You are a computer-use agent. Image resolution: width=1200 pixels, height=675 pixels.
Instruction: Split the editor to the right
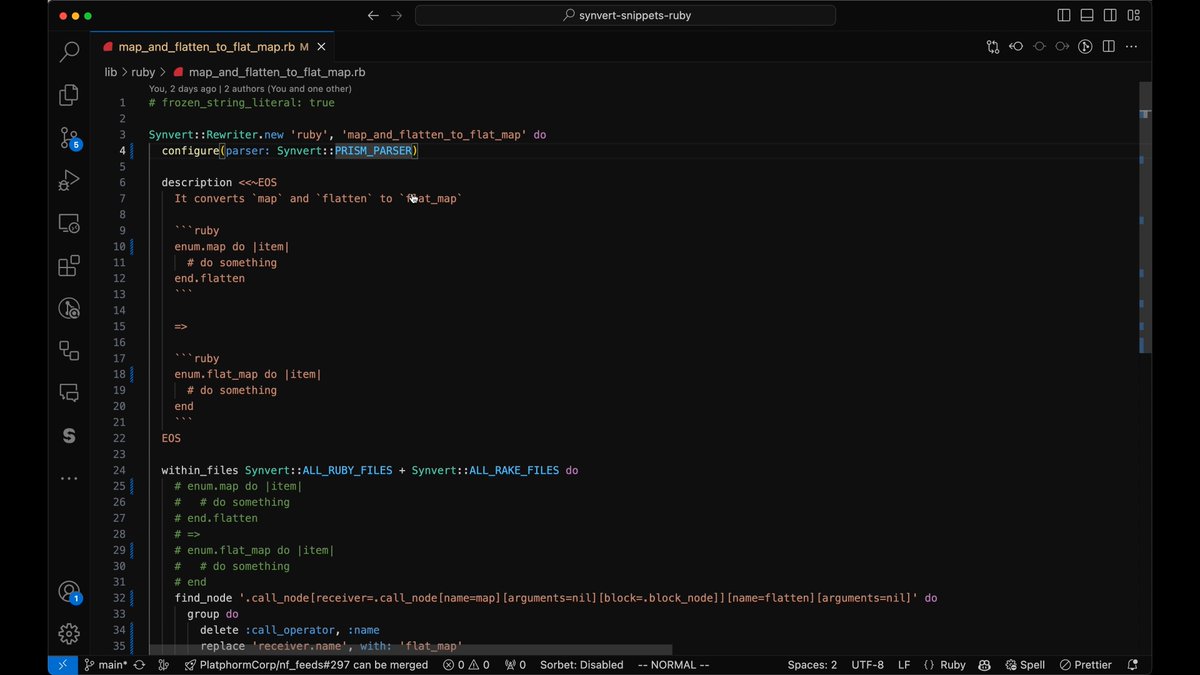pos(1109,46)
